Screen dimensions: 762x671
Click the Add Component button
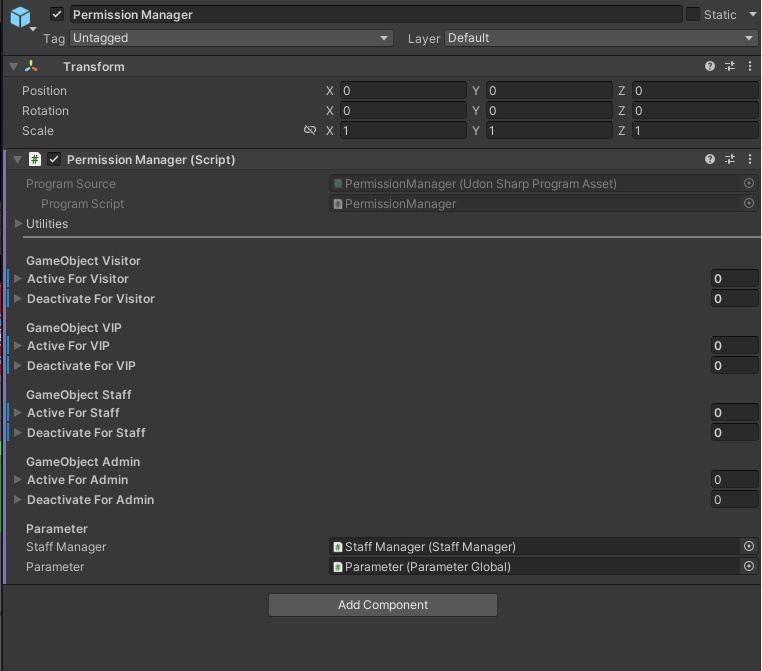[383, 605]
